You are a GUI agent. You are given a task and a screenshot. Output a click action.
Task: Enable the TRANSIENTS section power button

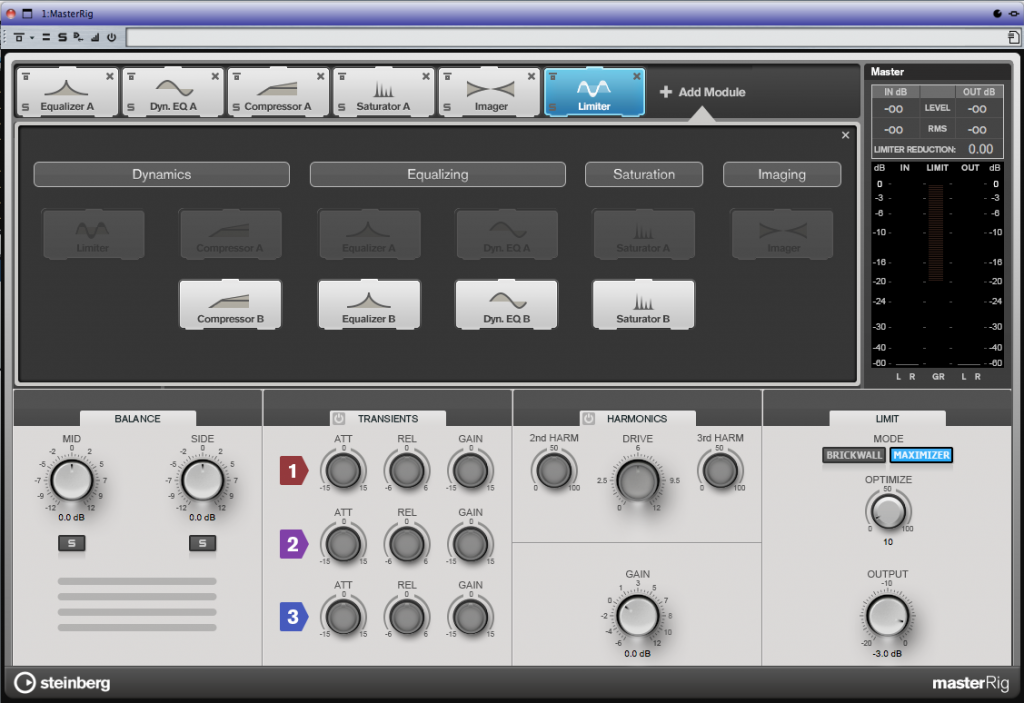click(338, 419)
